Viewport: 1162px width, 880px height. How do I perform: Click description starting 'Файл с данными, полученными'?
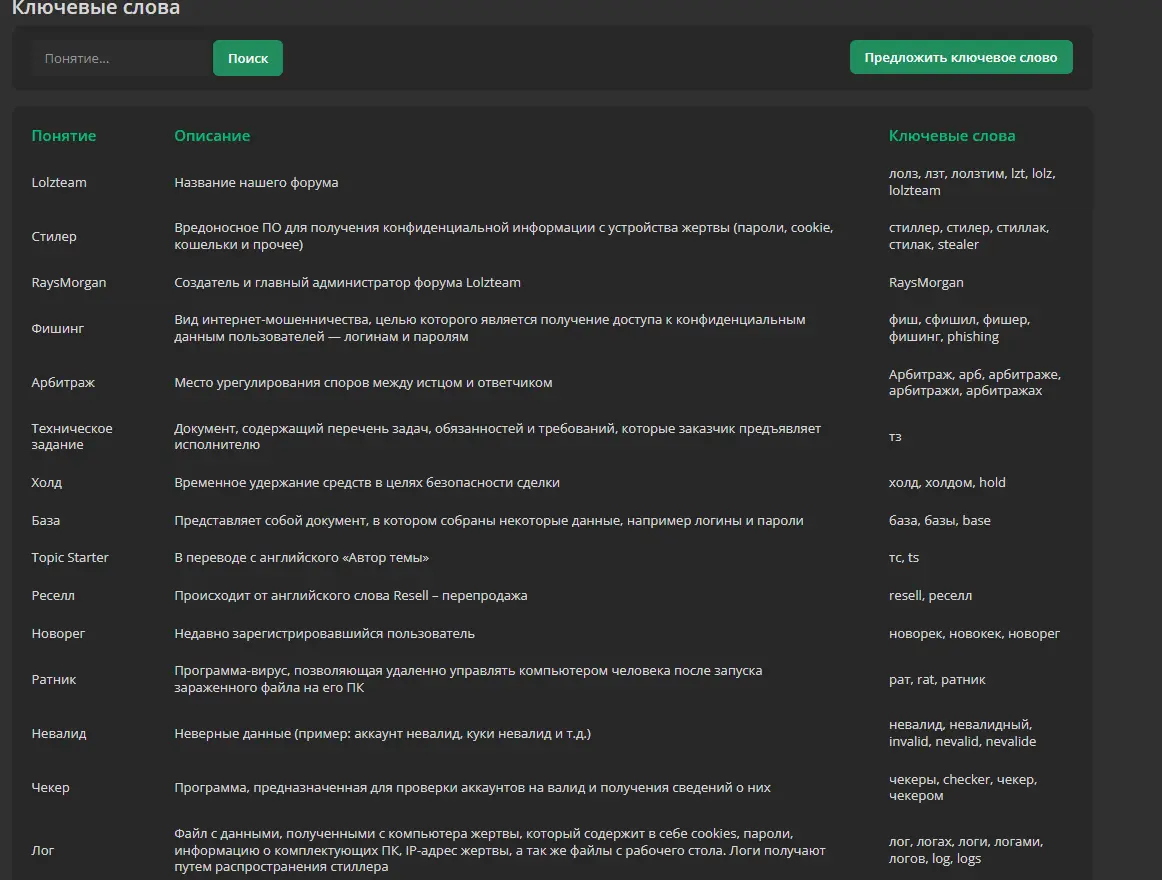click(x=499, y=850)
